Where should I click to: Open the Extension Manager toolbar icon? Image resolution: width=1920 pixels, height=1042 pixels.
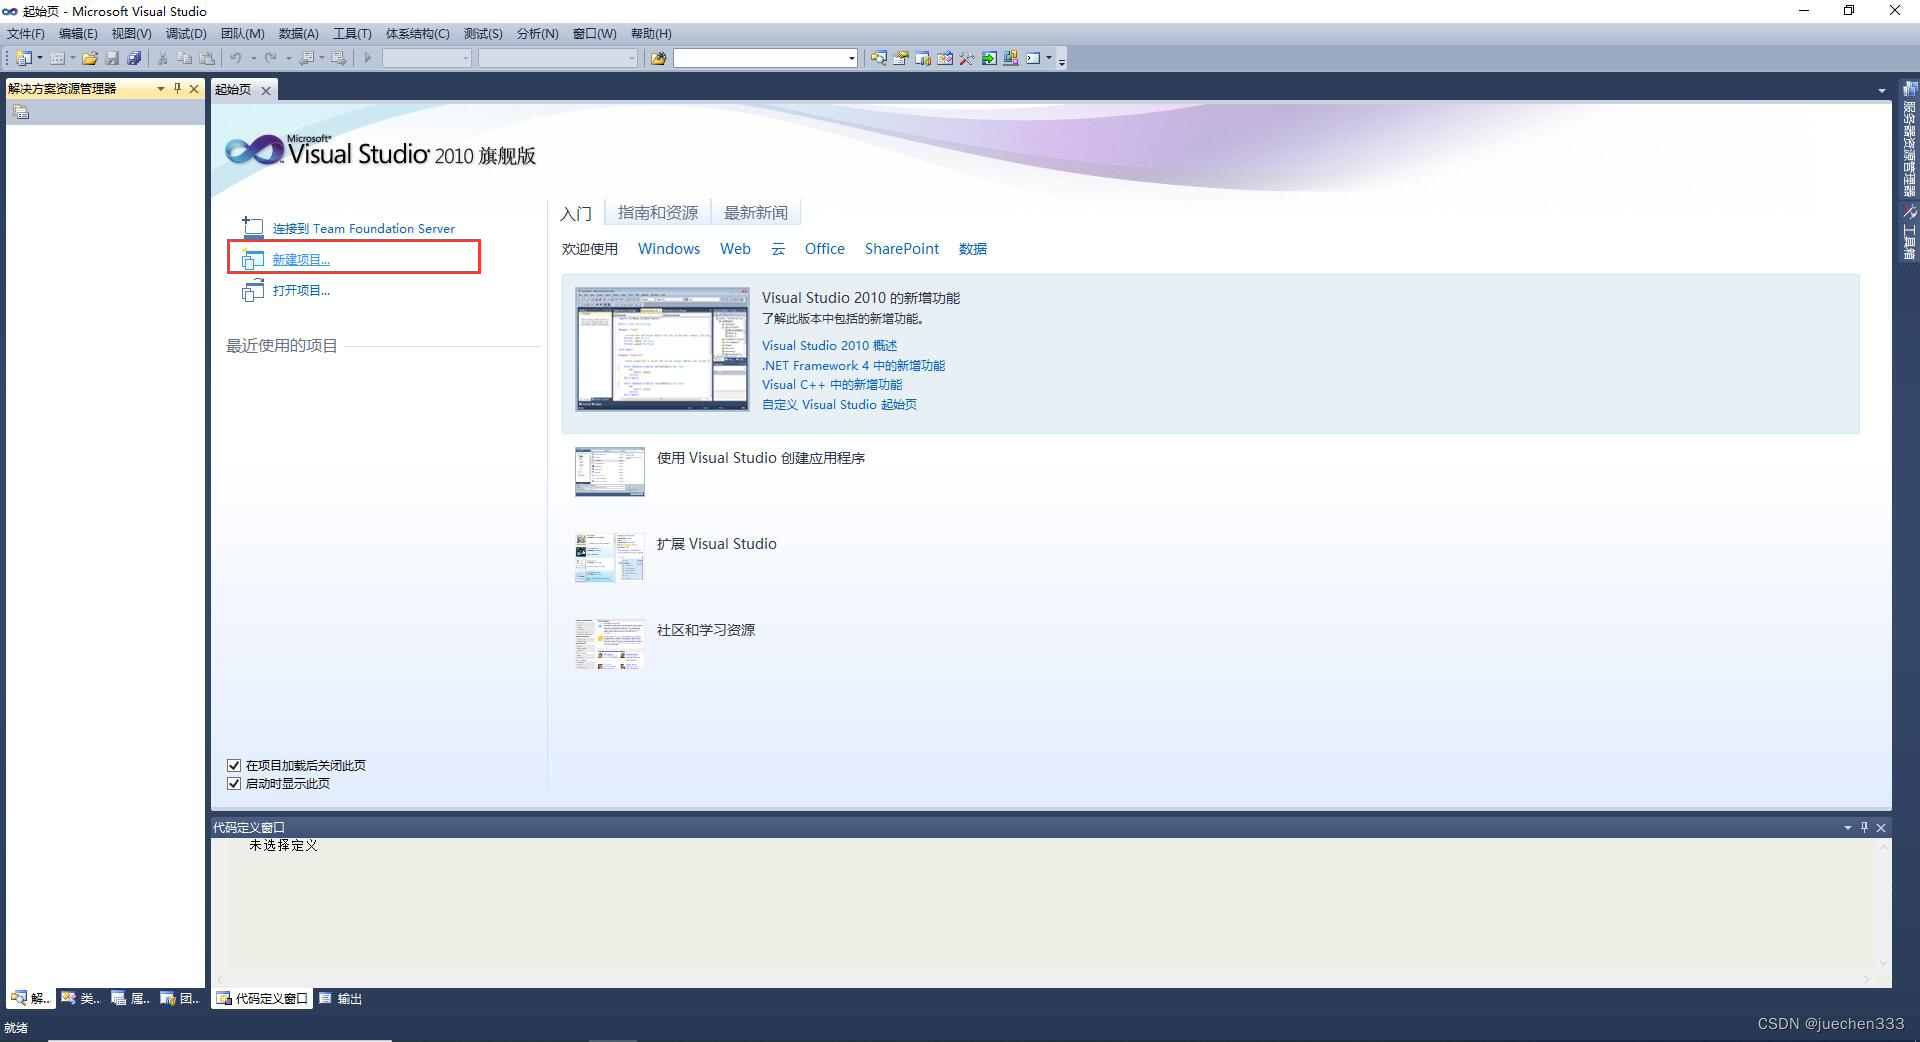1011,58
